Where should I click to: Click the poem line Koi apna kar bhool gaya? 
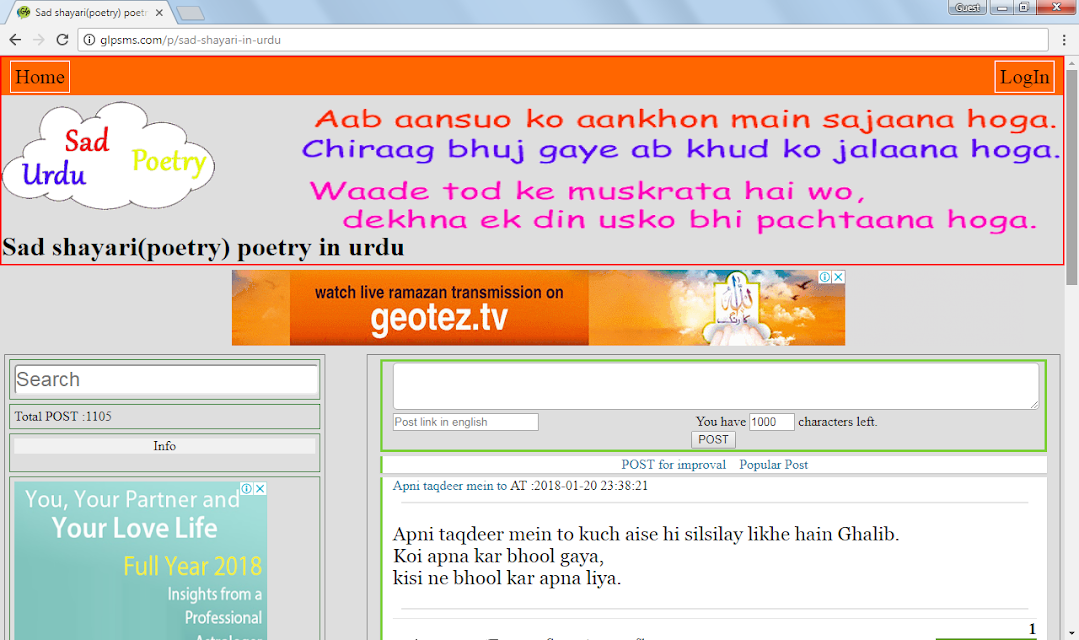click(x=498, y=556)
